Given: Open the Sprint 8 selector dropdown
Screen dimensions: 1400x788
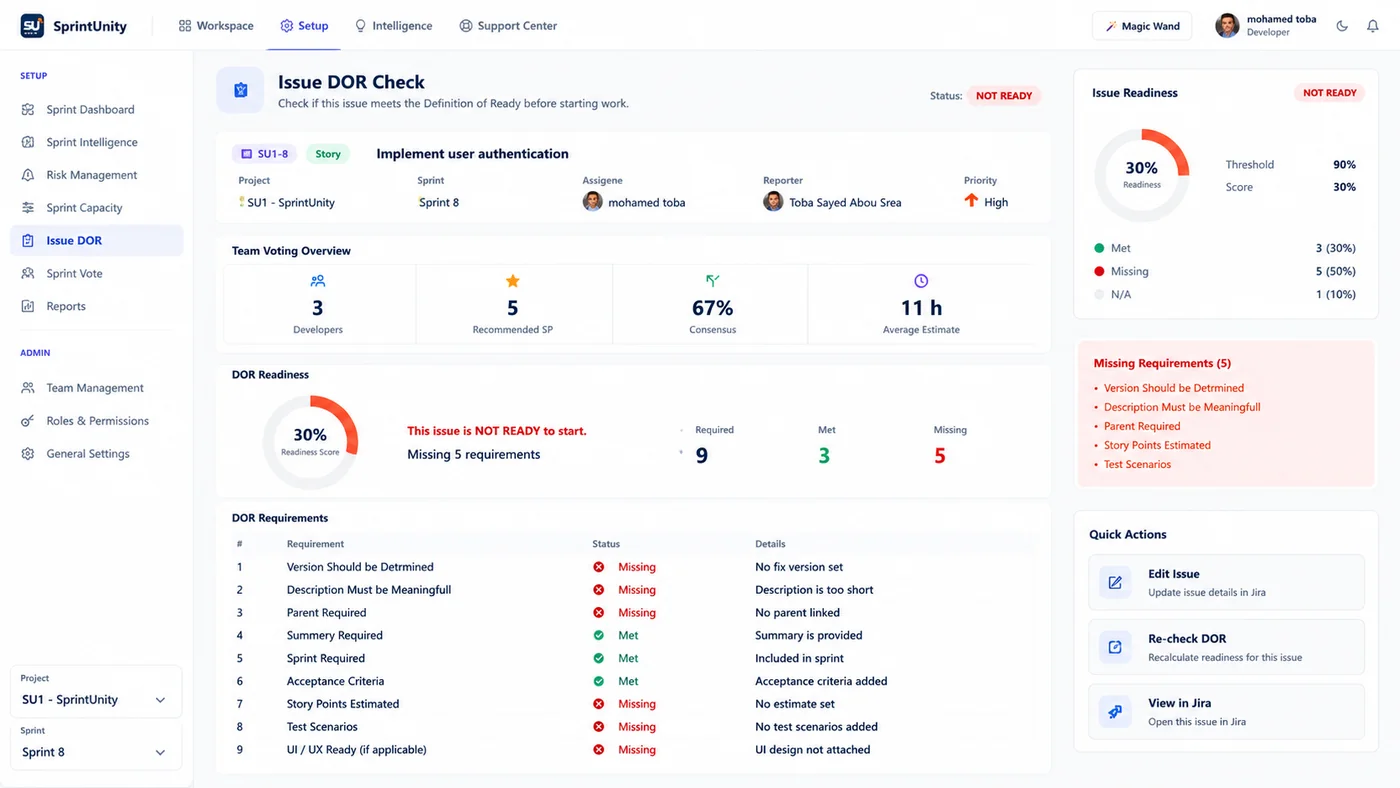Looking at the screenshot, I should click(x=96, y=744).
